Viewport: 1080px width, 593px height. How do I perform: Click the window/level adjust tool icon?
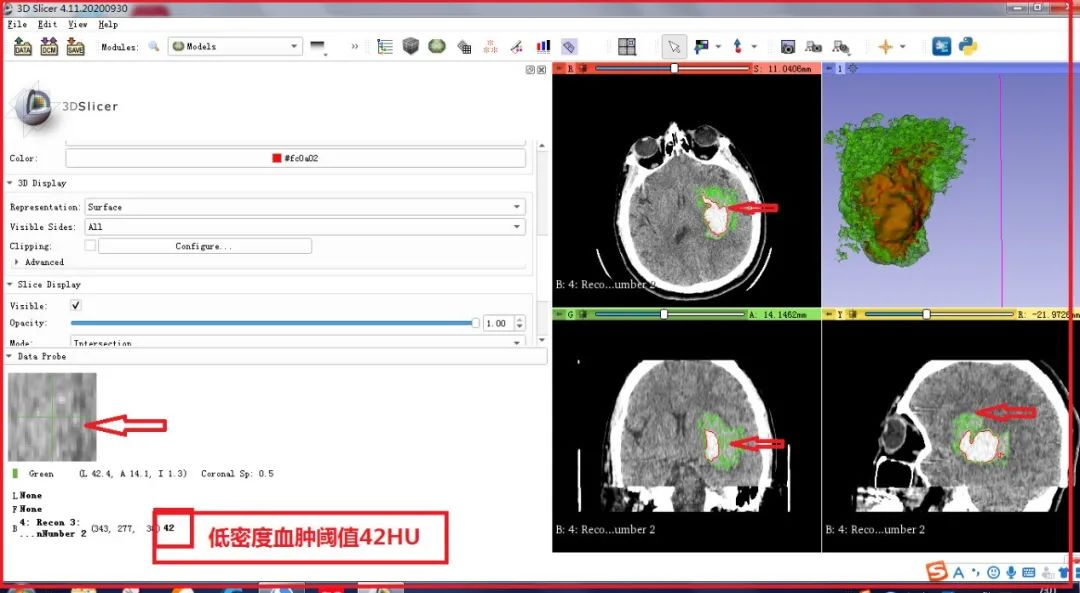702,47
